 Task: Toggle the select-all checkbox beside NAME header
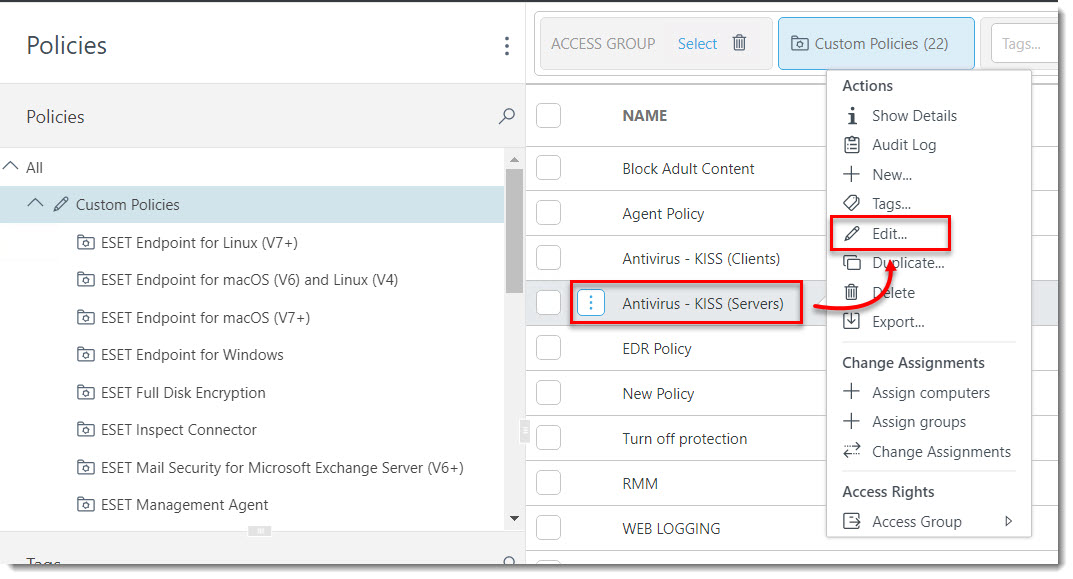click(548, 116)
